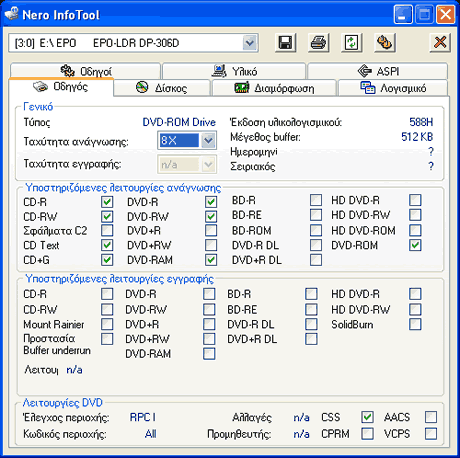Toggle the AACS checkbox

[x=431, y=417]
